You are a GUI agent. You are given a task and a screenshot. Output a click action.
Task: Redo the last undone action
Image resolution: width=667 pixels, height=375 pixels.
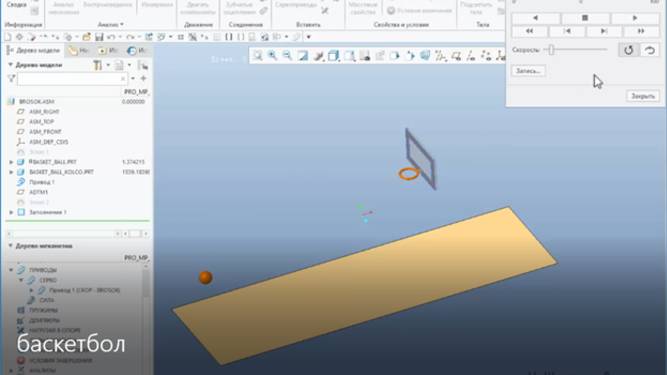[x=131, y=37]
